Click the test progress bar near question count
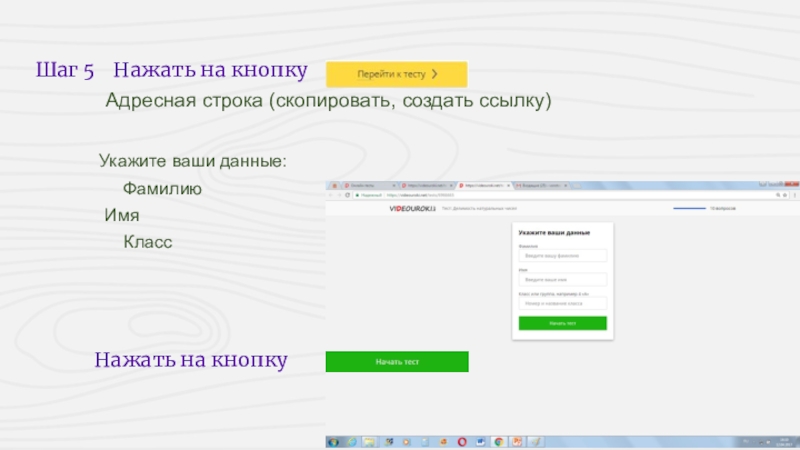The width and height of the screenshot is (800, 450). [x=689, y=209]
